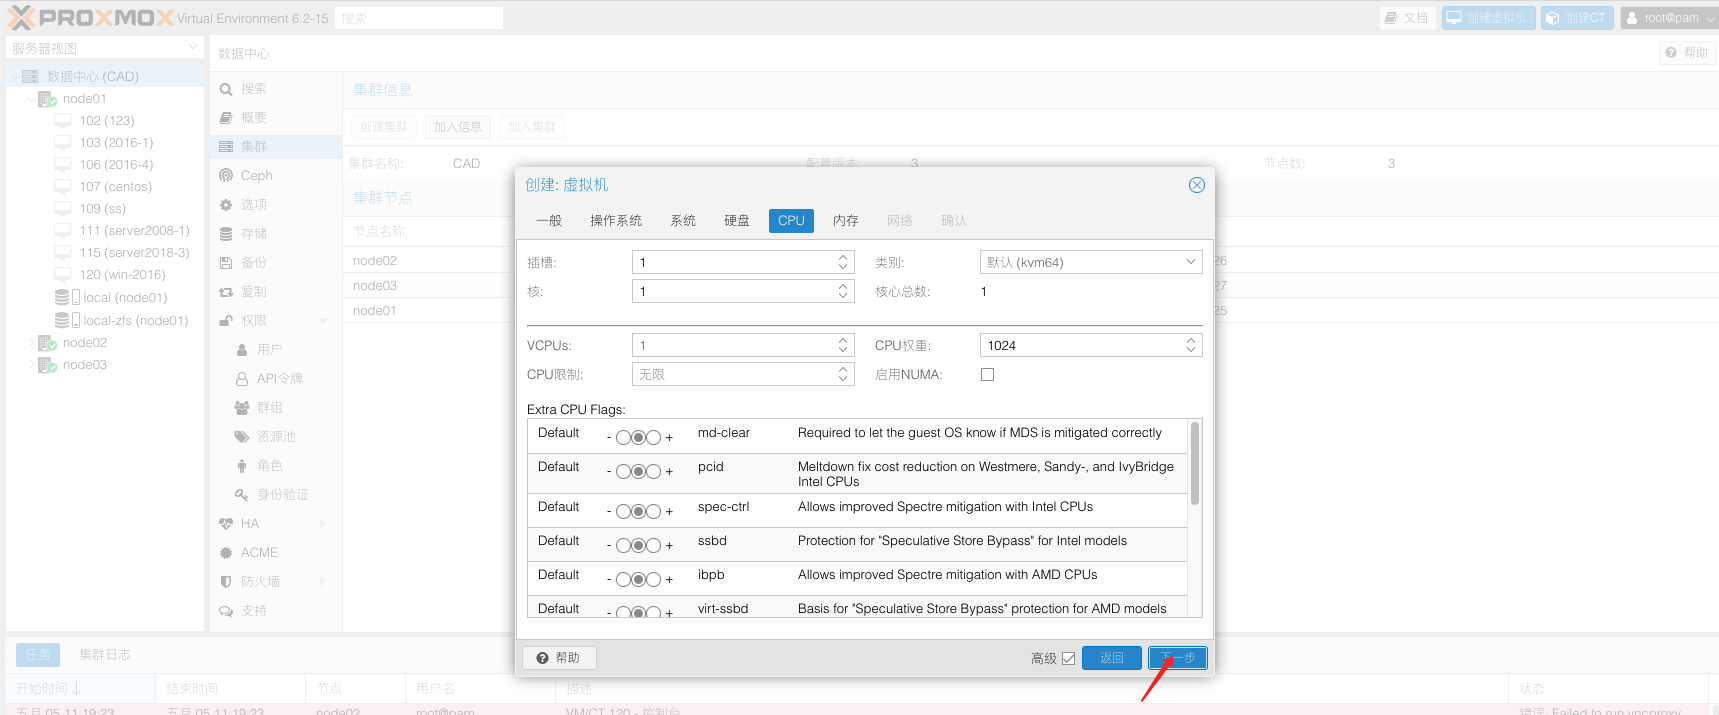Click the 加入信息 button
This screenshot has width=1719, height=715.
pos(458,127)
